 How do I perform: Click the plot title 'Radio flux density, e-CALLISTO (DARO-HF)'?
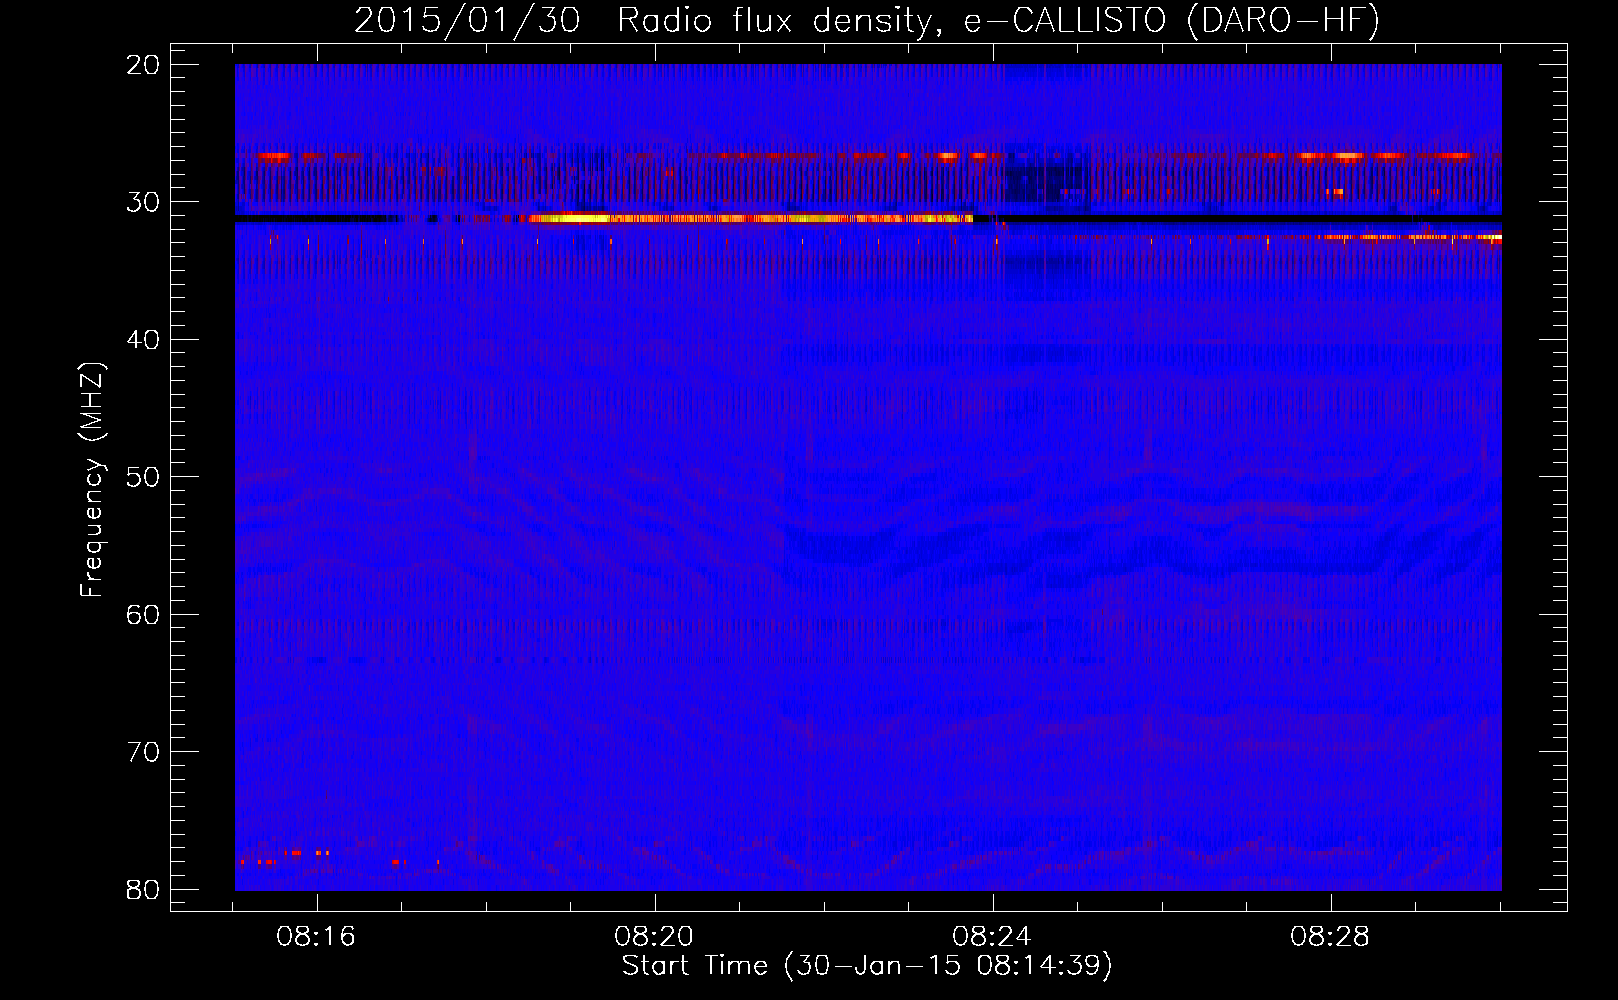[x=999, y=21]
